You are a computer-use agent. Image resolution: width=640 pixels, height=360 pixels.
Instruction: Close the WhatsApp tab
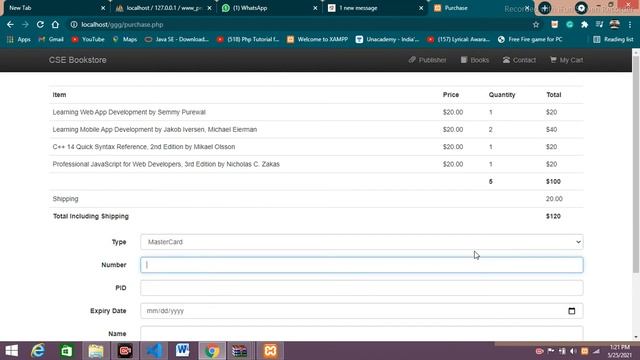tap(315, 8)
